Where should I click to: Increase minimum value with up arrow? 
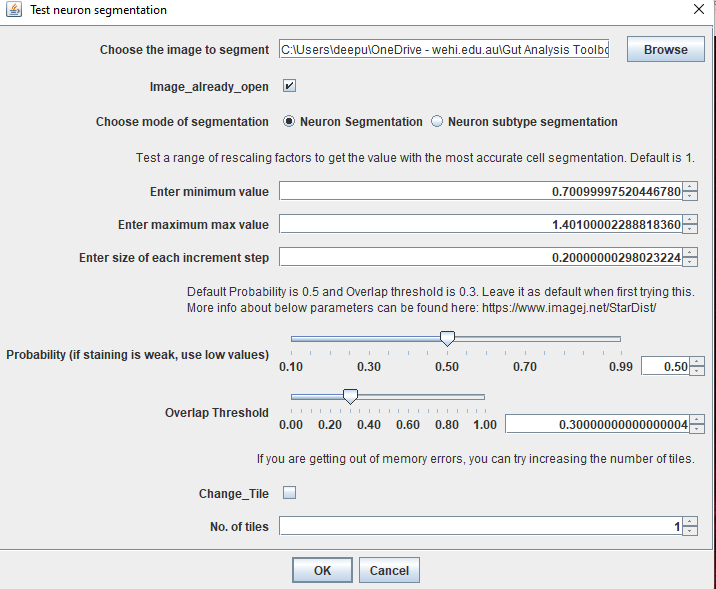tap(690, 186)
